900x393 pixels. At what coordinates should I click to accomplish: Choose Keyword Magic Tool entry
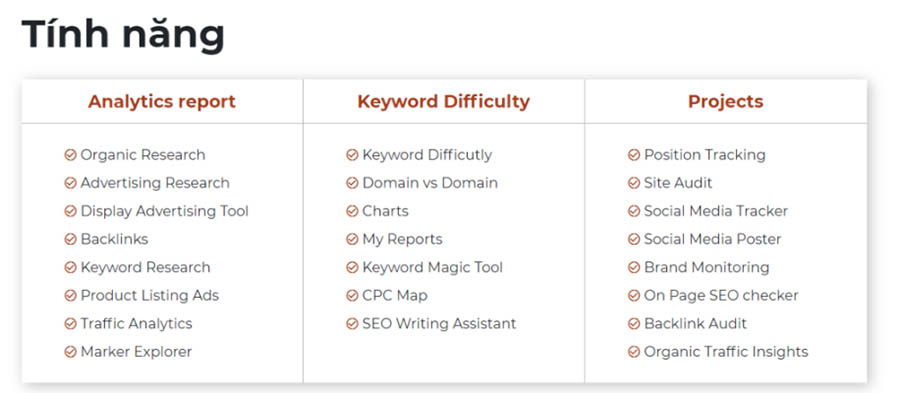coord(432,267)
